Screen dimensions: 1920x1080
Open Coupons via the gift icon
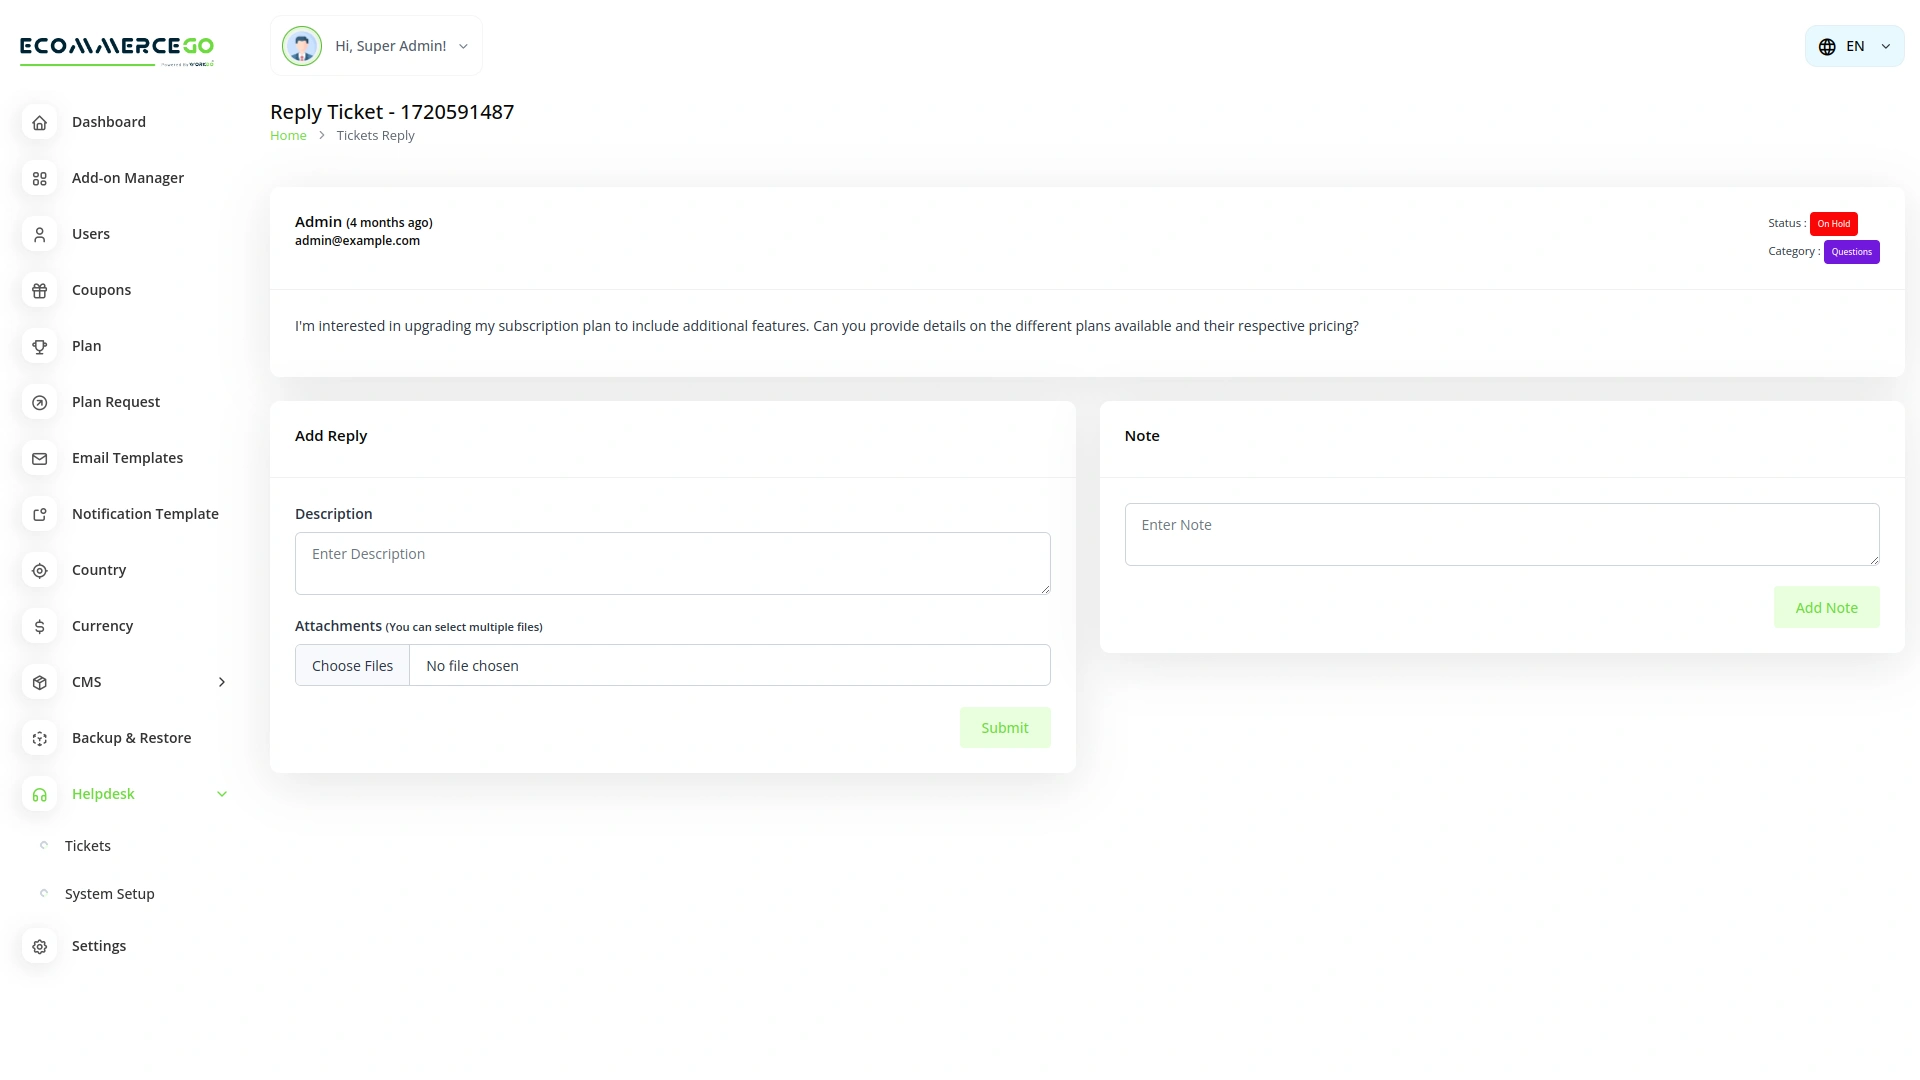click(x=39, y=290)
